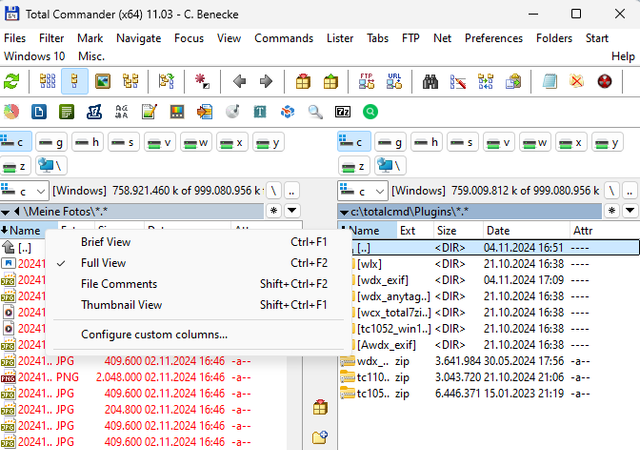640x450 pixels.
Task: Select the PNG file sized 2.048.000
Action: (143, 377)
